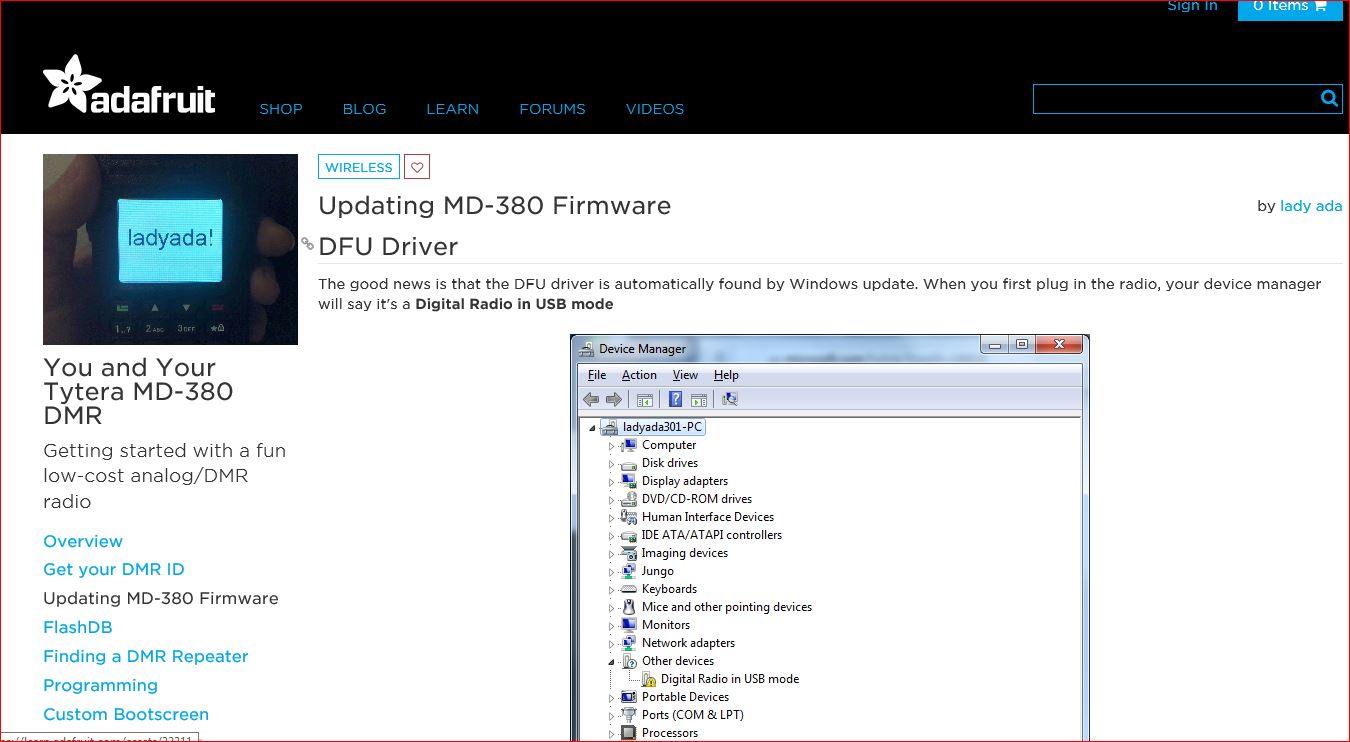The width and height of the screenshot is (1350, 742).
Task: Go to the Overview page
Action: (83, 541)
